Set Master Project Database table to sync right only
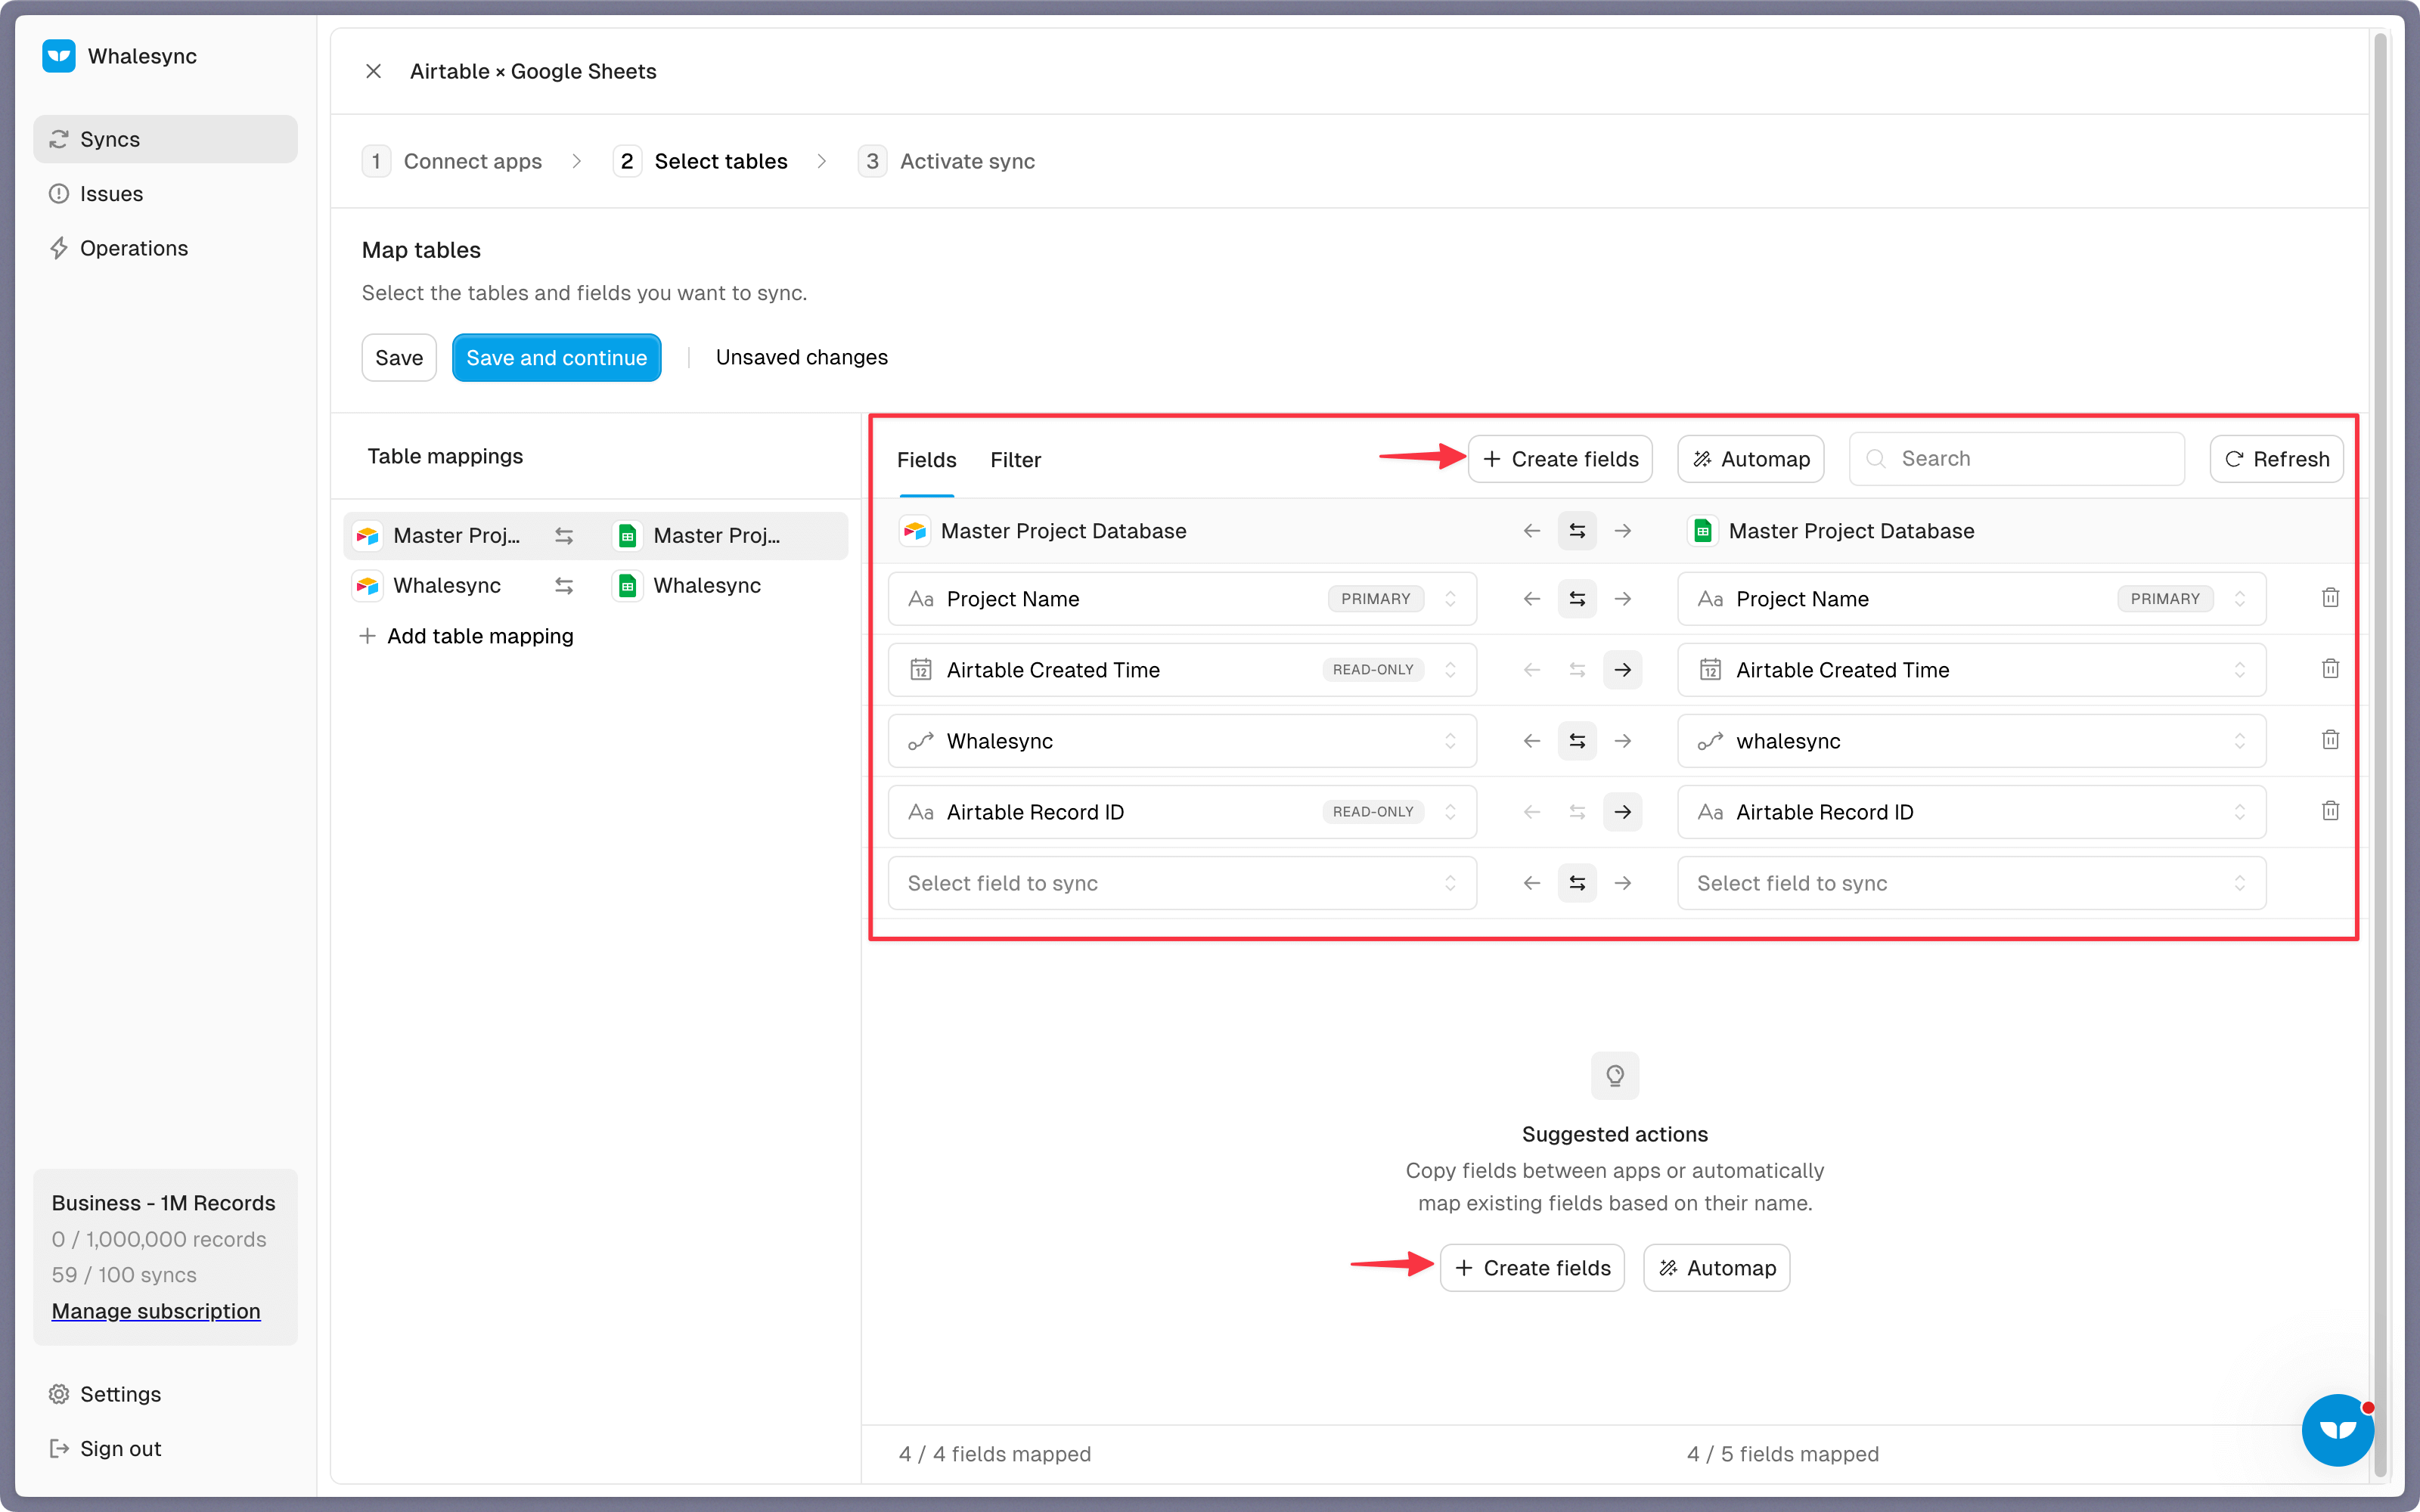This screenshot has height=1512, width=2420. click(1623, 531)
